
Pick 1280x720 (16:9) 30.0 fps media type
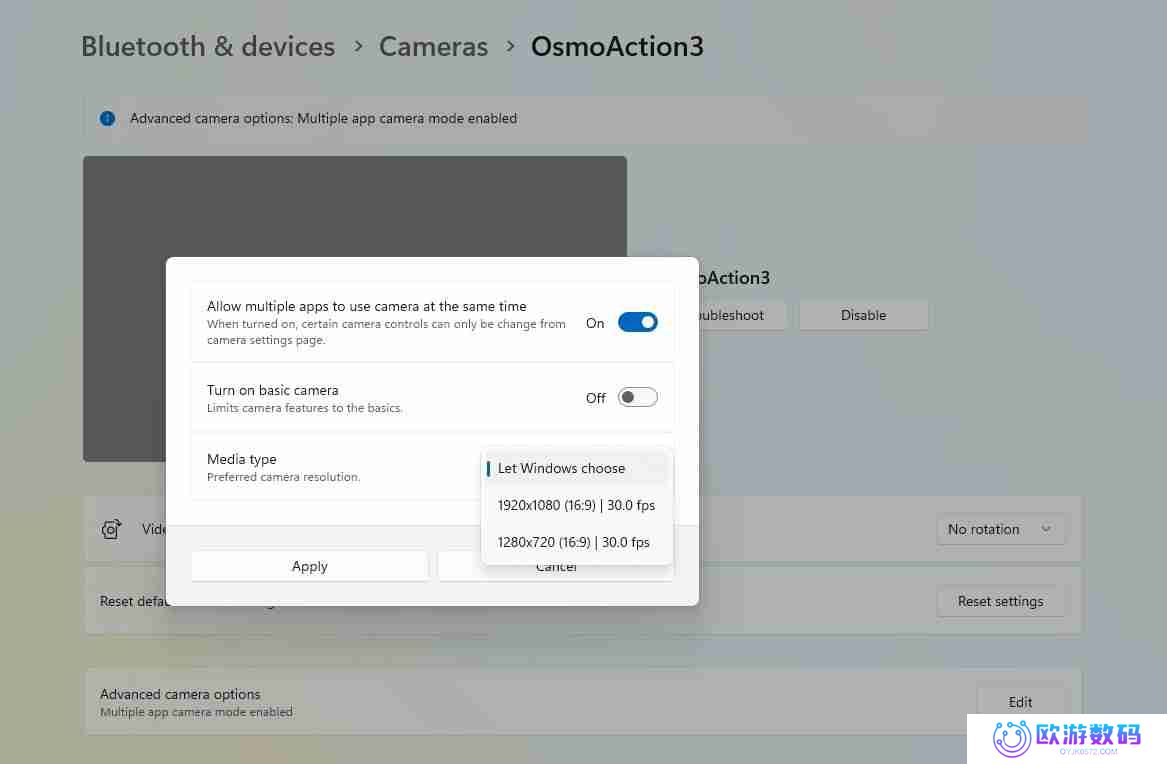pos(573,542)
